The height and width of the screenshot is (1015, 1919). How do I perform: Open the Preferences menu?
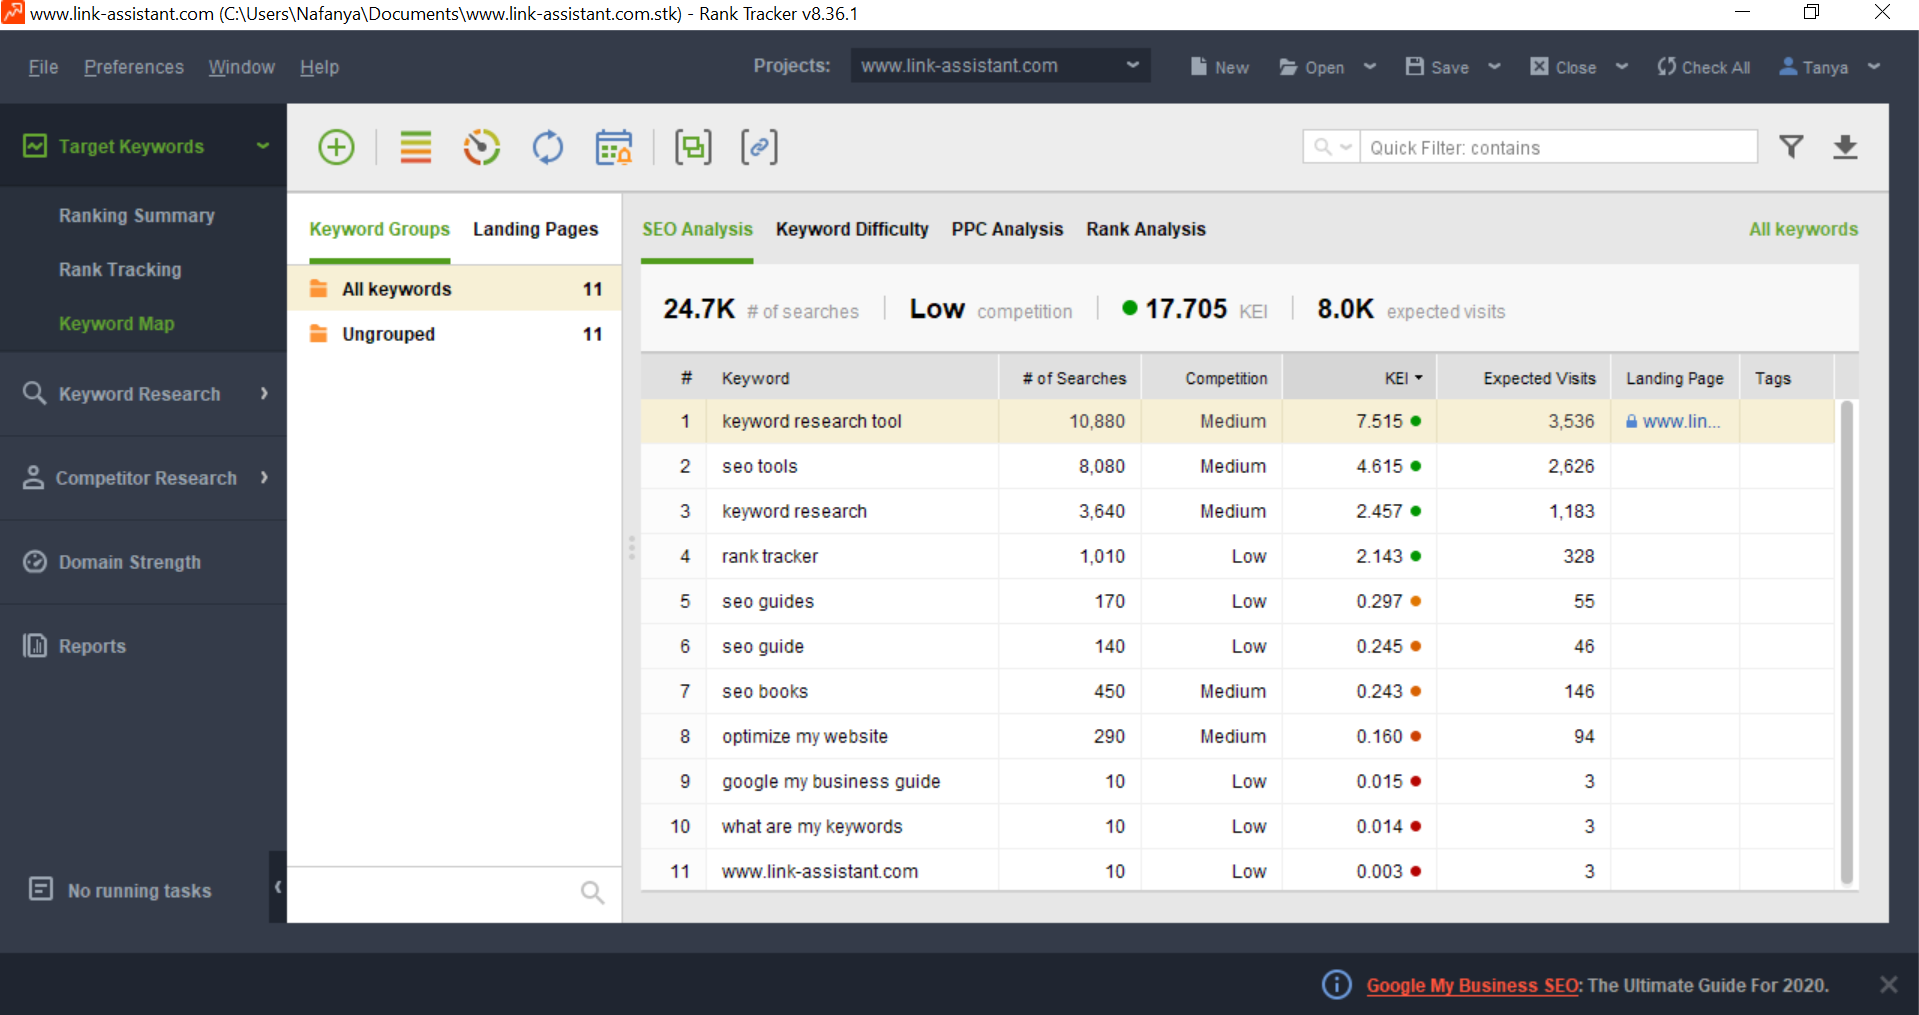coord(134,67)
